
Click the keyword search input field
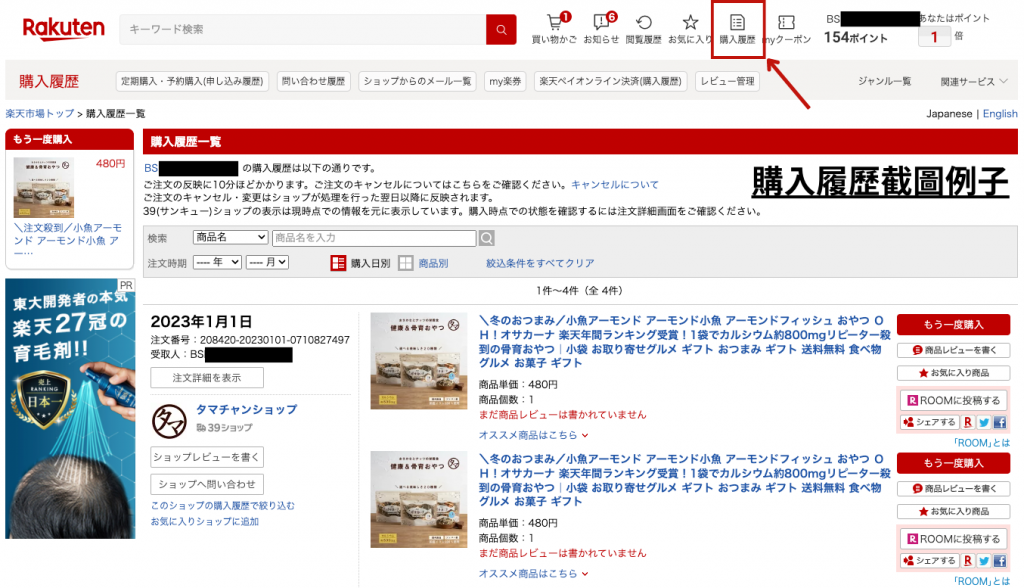(x=302, y=29)
